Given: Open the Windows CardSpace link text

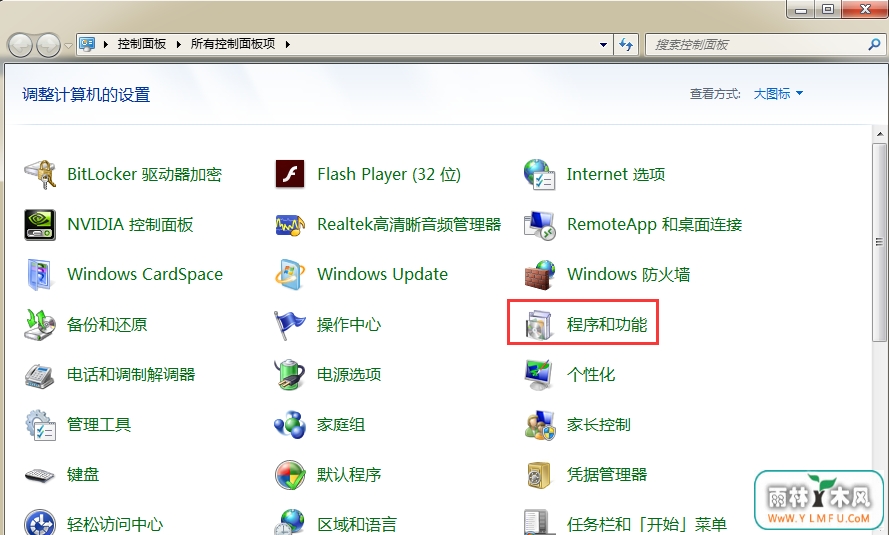Looking at the screenshot, I should coord(145,274).
